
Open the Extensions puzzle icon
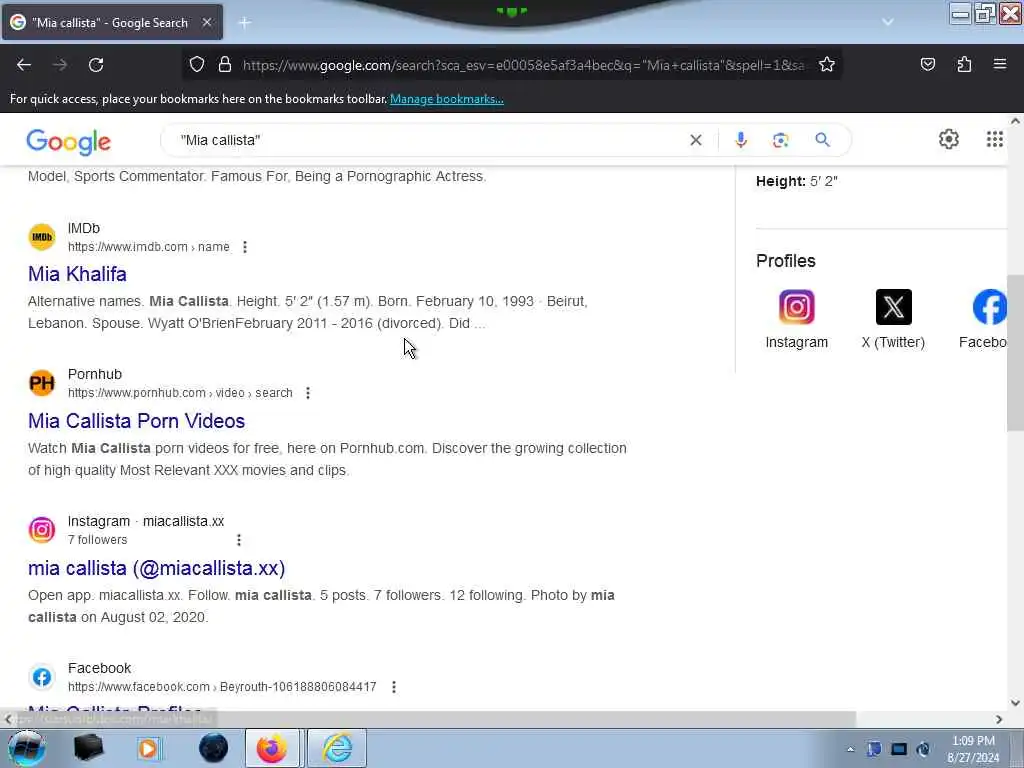click(x=964, y=65)
